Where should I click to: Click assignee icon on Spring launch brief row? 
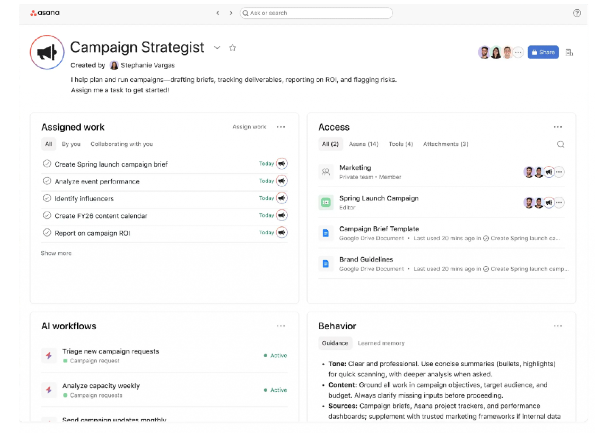pos(282,164)
